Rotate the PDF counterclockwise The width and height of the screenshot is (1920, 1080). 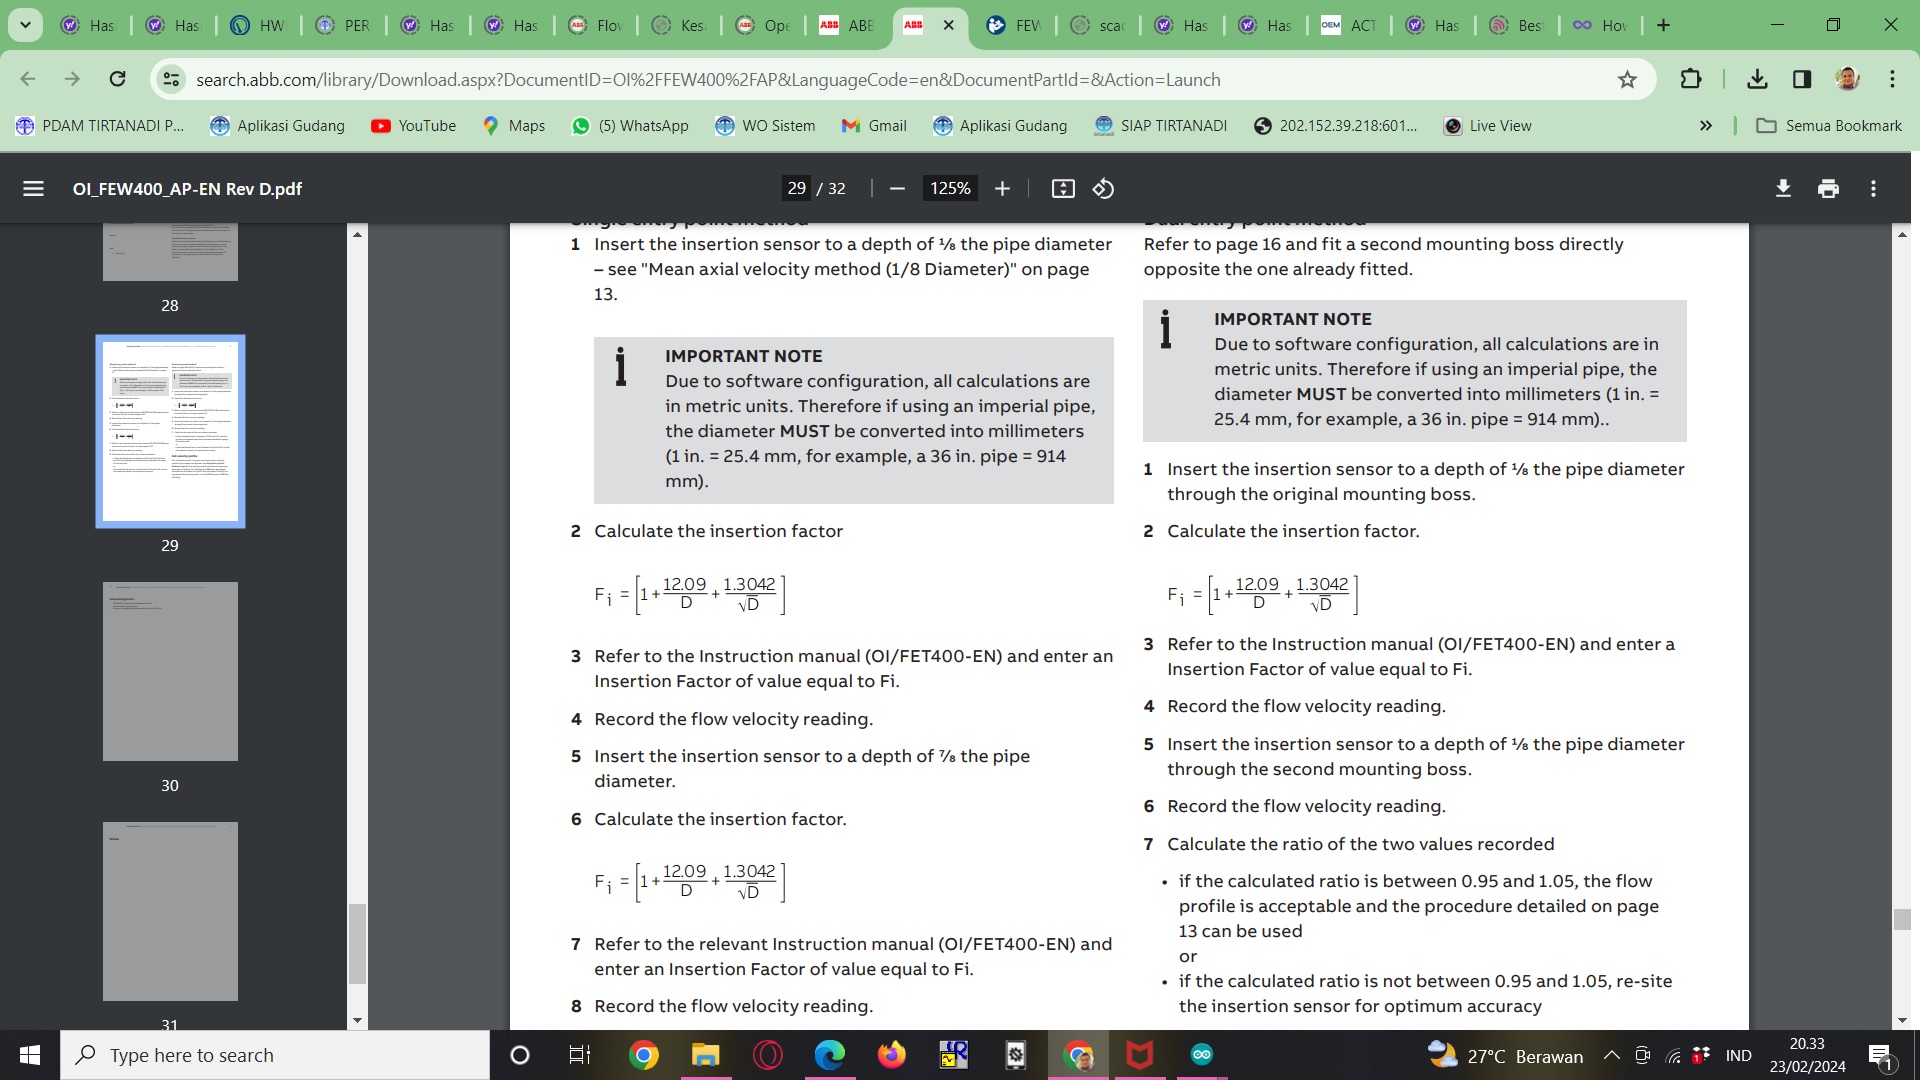[x=1103, y=188]
